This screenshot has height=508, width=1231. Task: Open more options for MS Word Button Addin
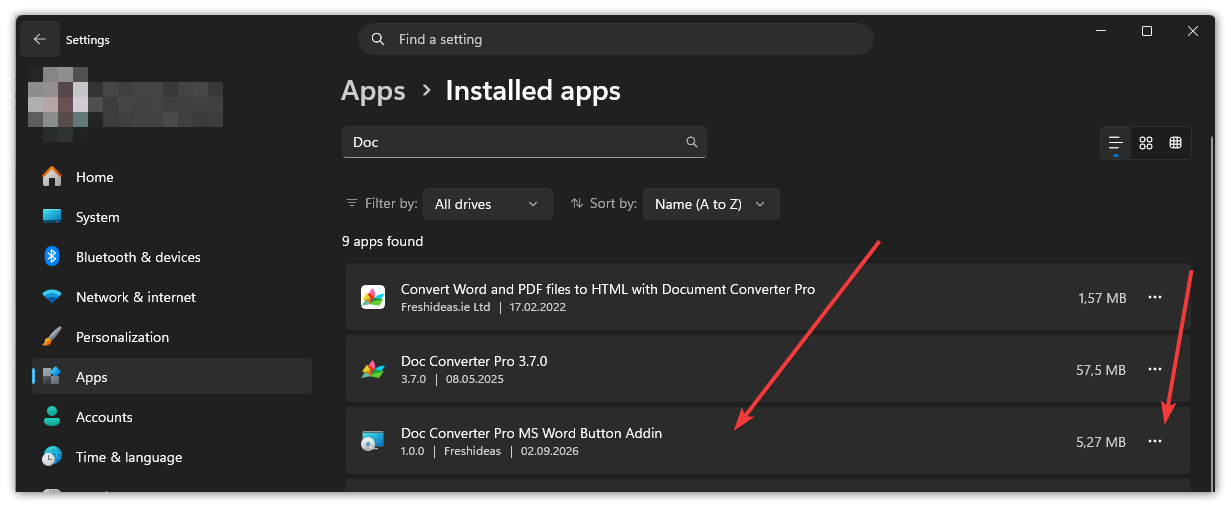[1155, 441]
